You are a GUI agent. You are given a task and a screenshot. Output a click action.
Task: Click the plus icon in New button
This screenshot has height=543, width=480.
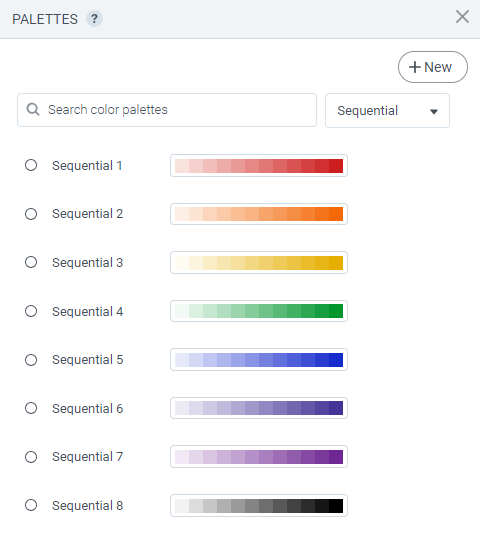[x=415, y=67]
